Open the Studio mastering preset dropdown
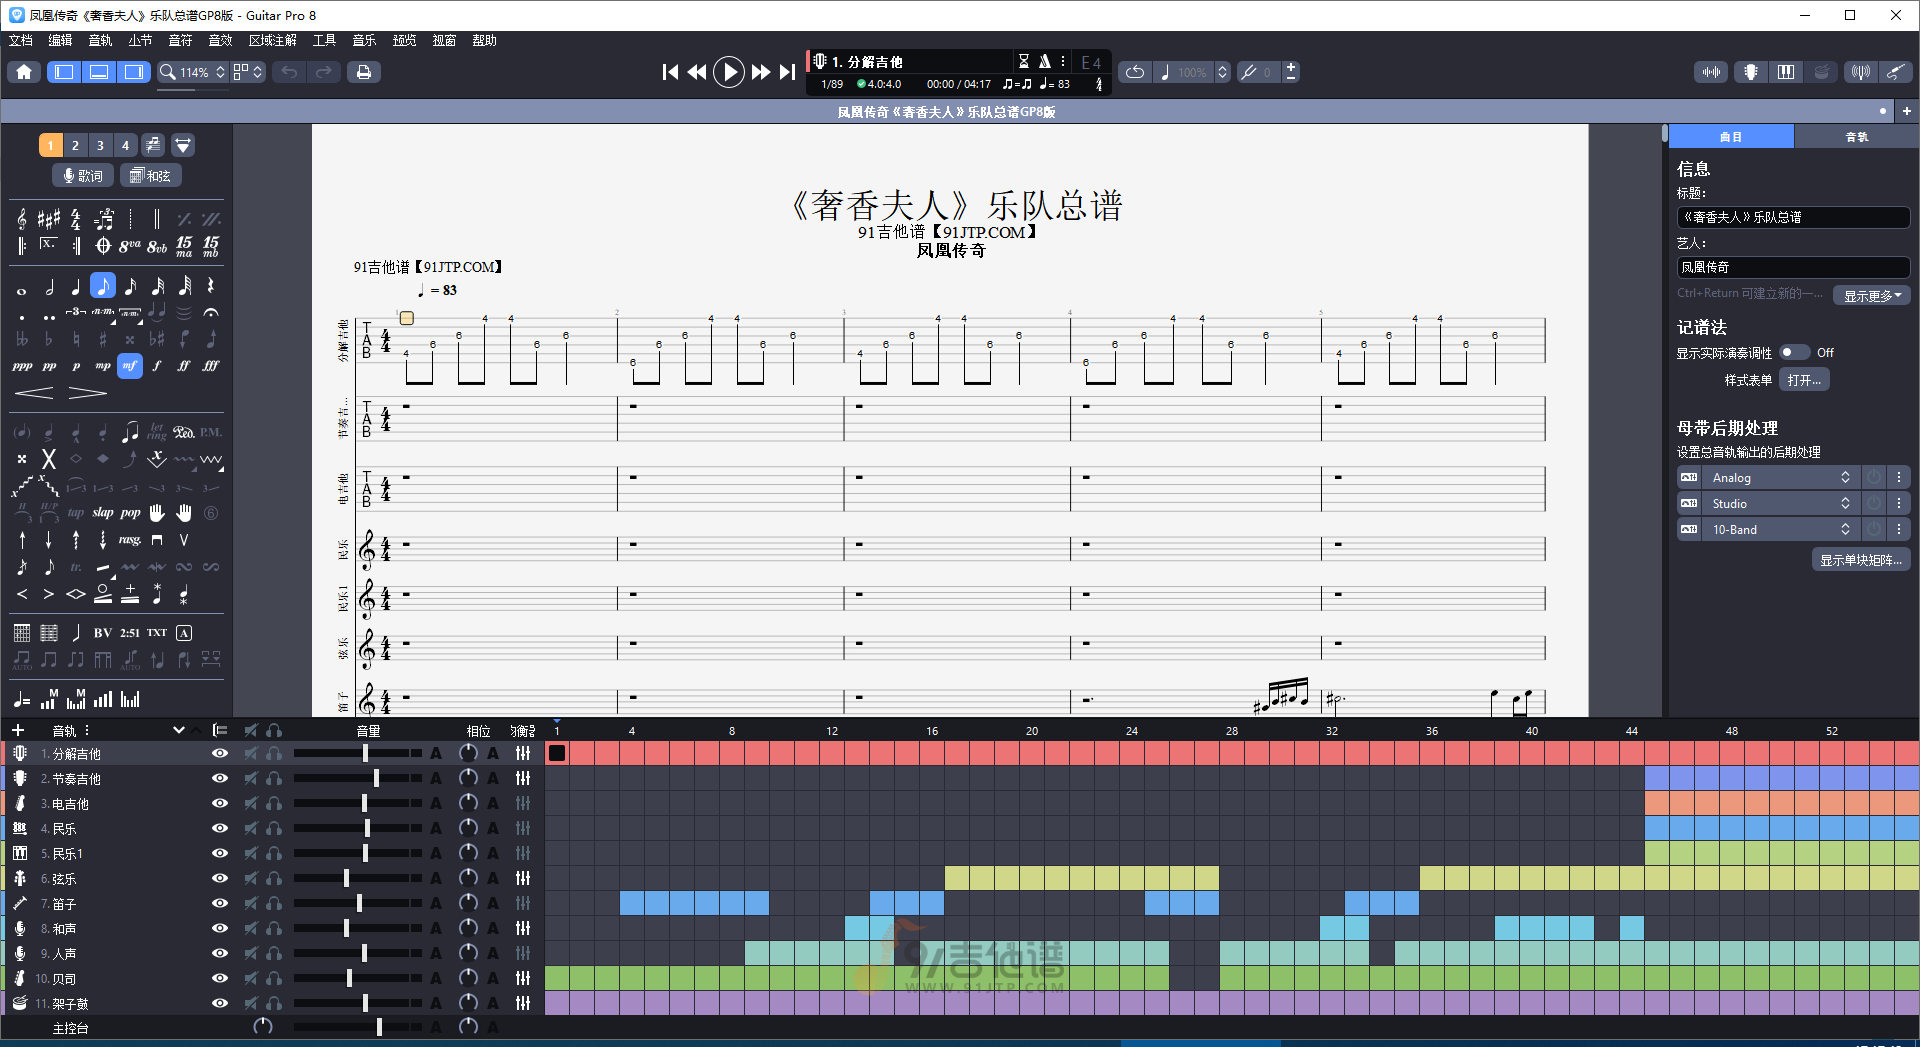1920x1047 pixels. coord(1781,504)
